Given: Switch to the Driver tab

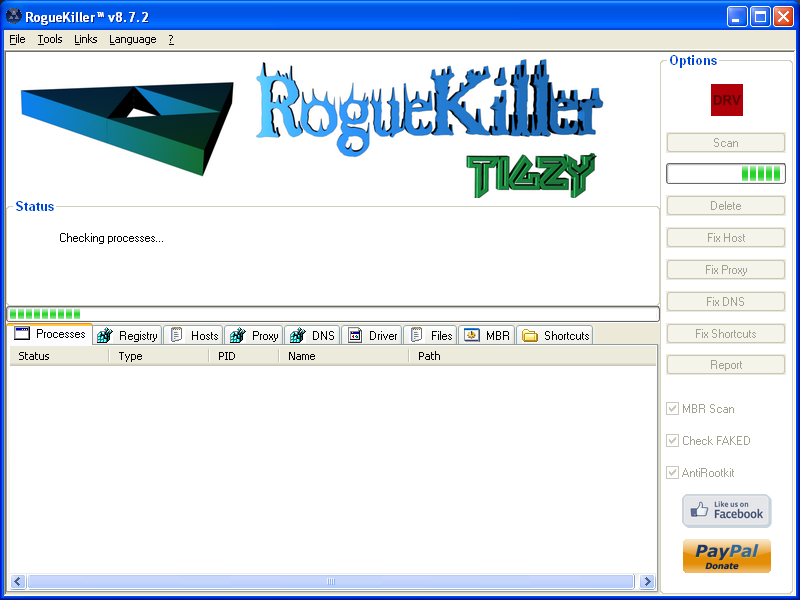Looking at the screenshot, I should 372,335.
